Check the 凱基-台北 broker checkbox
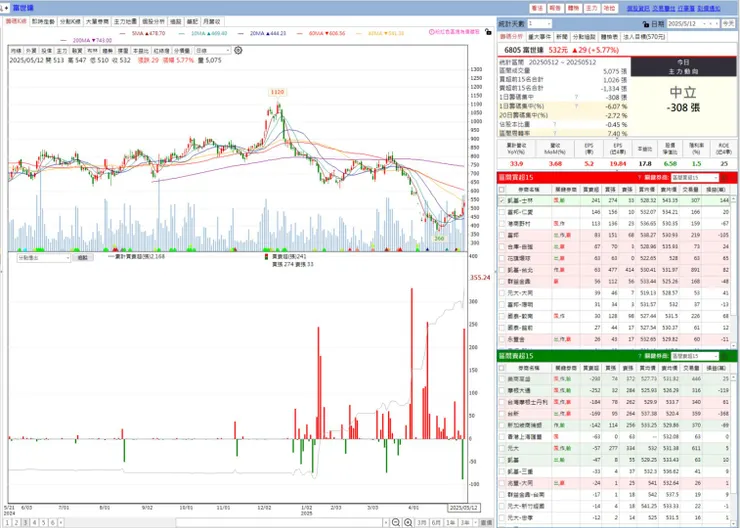This screenshot has width=740, height=528. 502,270
